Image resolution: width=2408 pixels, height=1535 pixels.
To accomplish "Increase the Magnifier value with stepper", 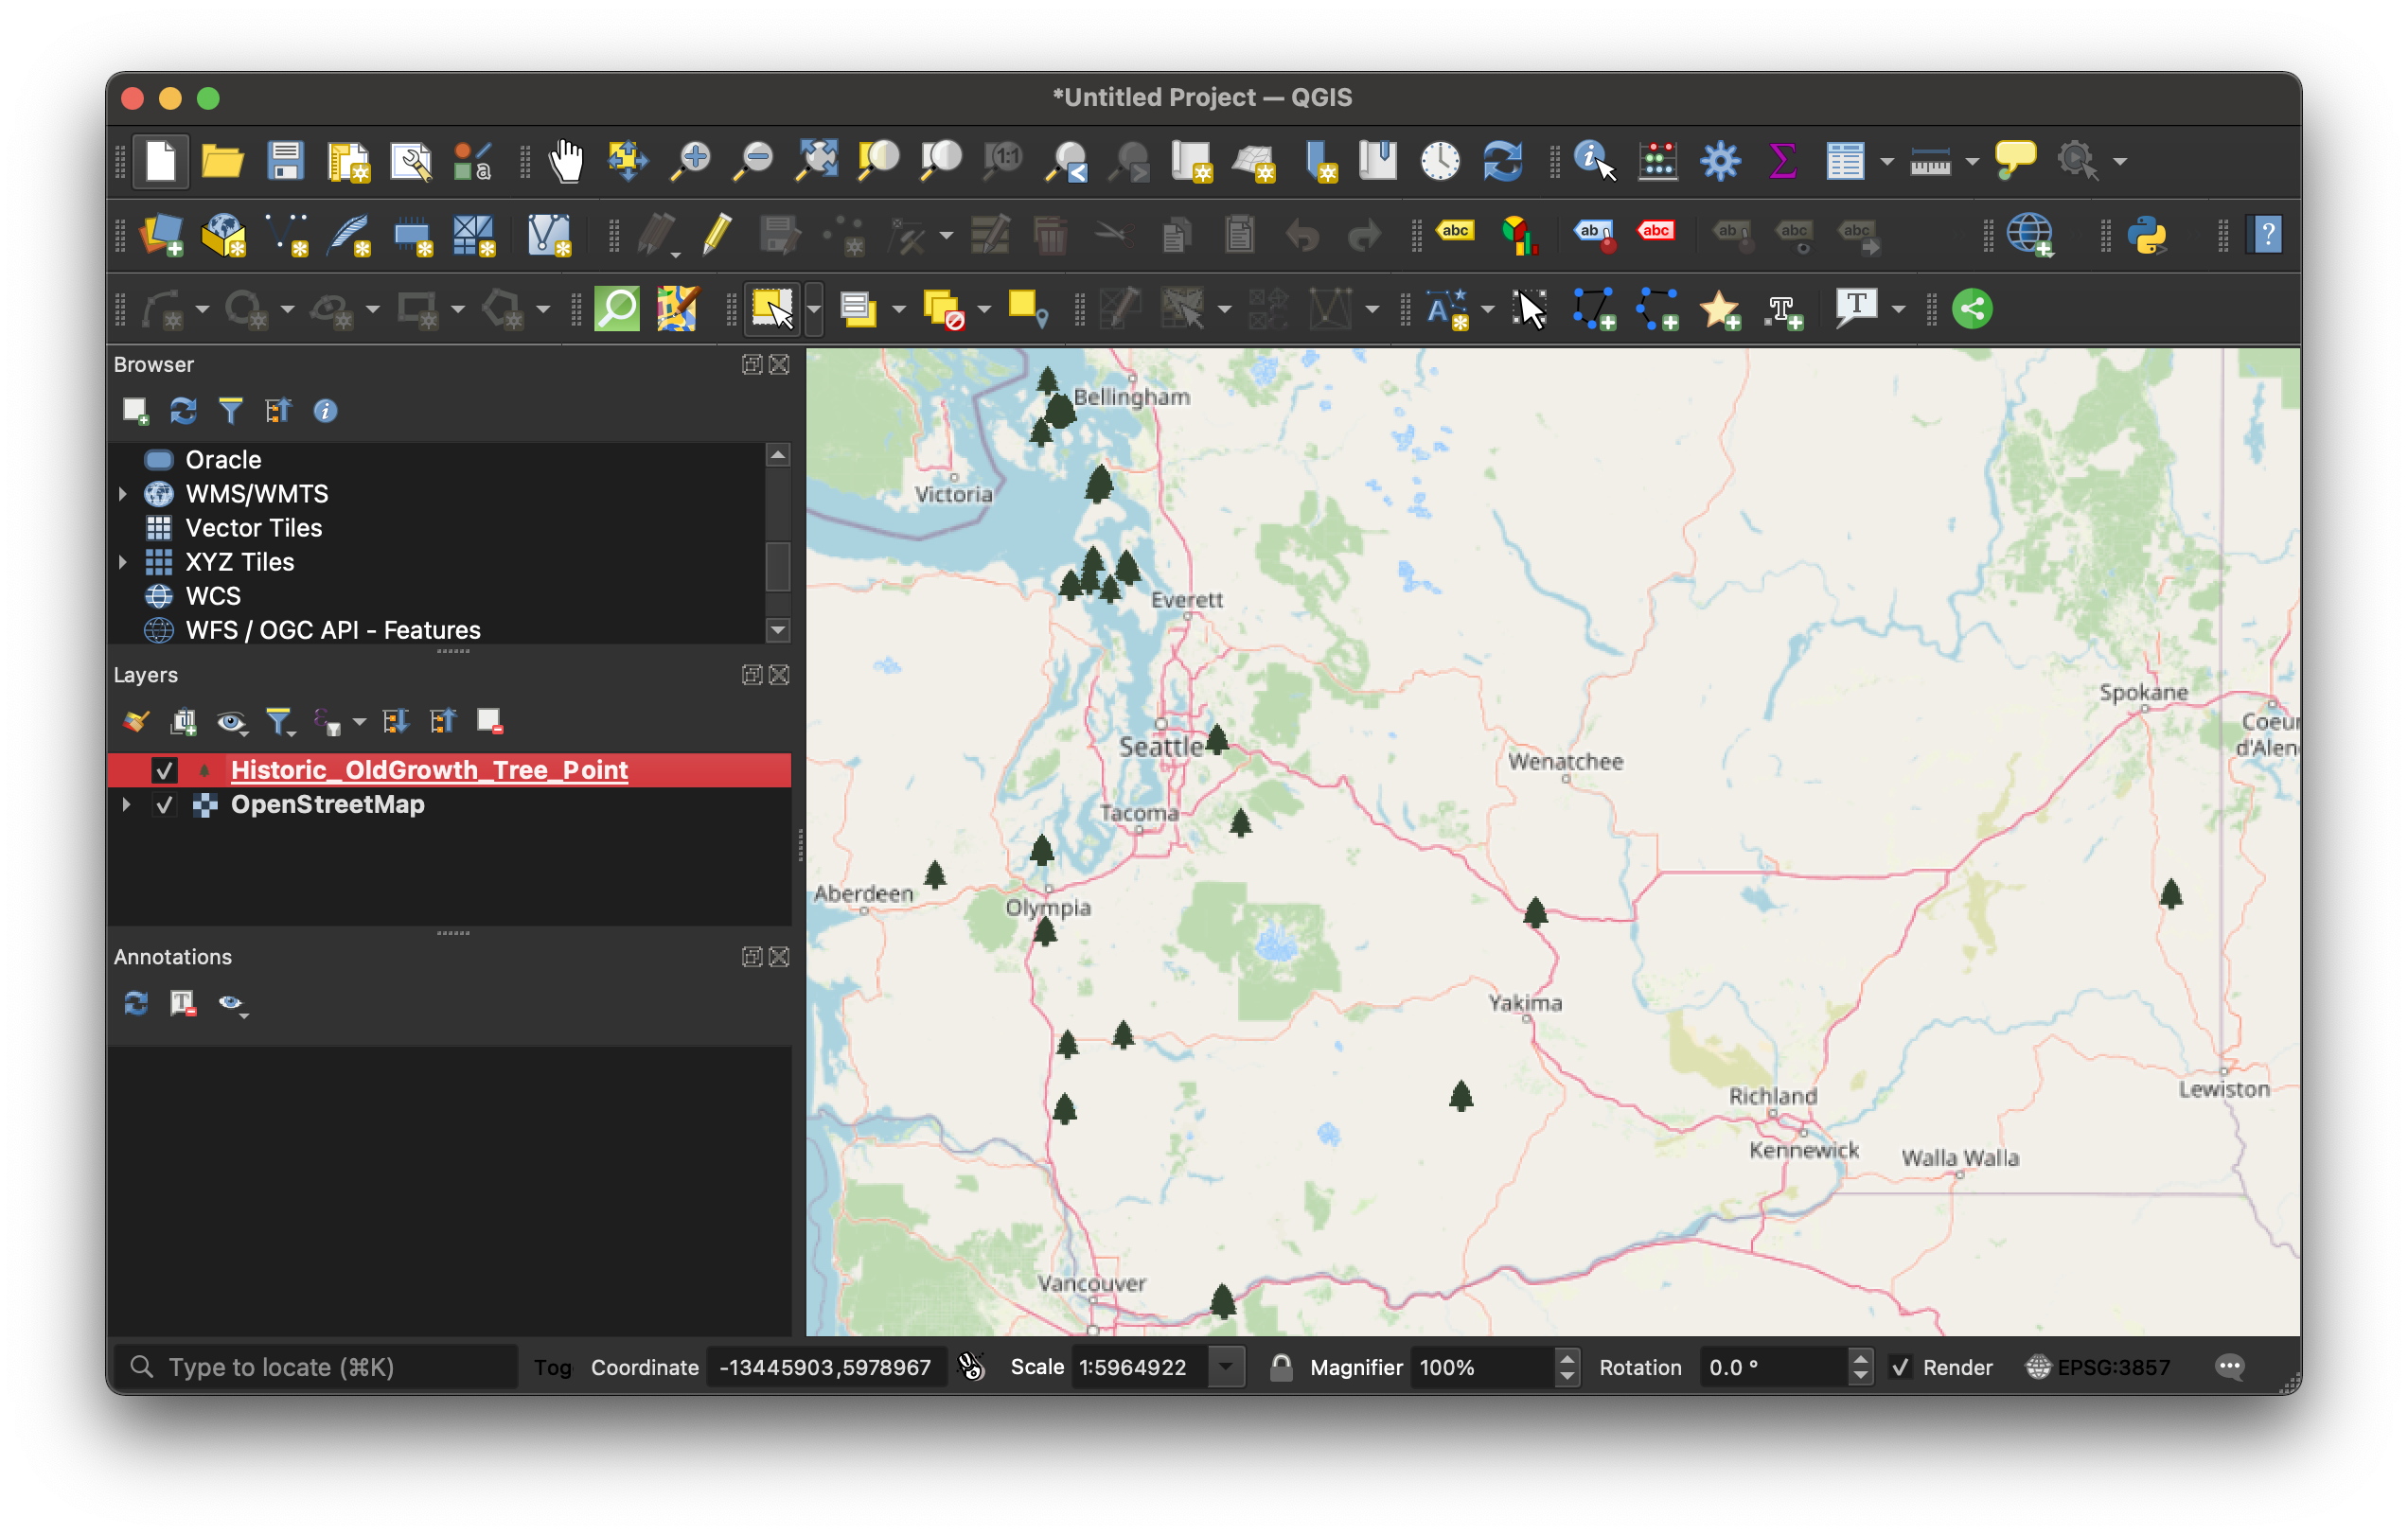I will [1568, 1358].
